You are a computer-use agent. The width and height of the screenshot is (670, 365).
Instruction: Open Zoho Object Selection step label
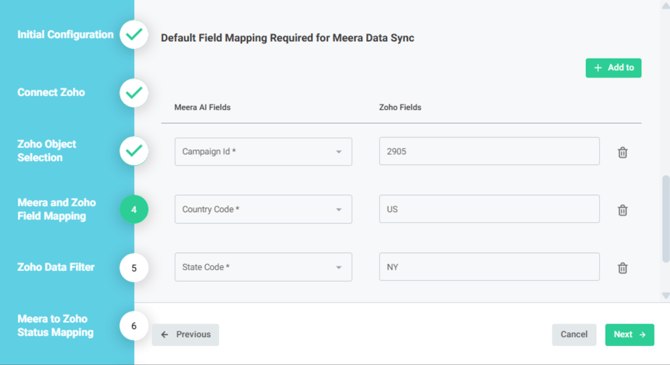pos(47,150)
